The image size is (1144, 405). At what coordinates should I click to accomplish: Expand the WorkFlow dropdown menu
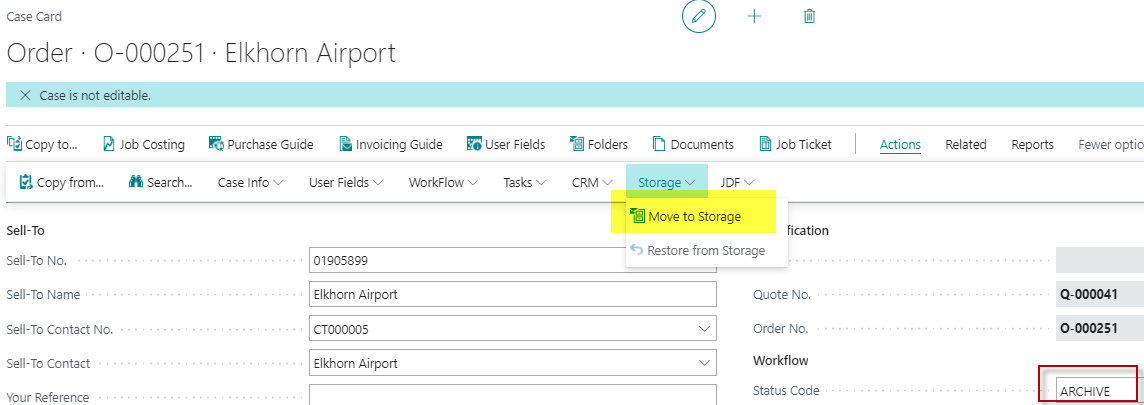[443, 183]
